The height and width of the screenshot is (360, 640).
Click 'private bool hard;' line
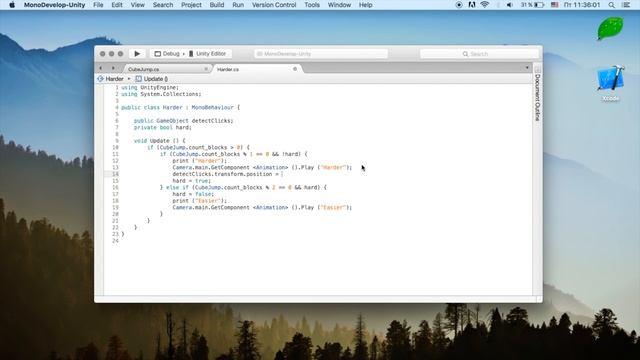(163, 127)
